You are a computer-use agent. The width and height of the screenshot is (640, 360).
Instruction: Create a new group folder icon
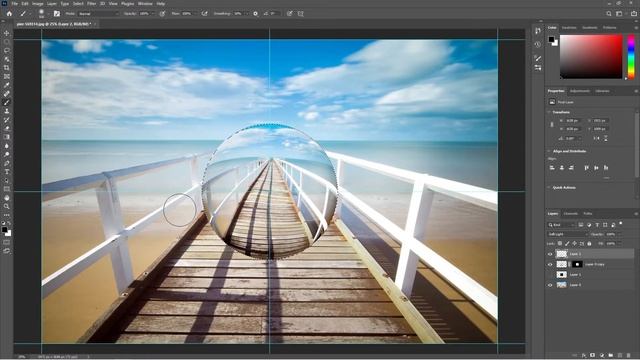611,356
